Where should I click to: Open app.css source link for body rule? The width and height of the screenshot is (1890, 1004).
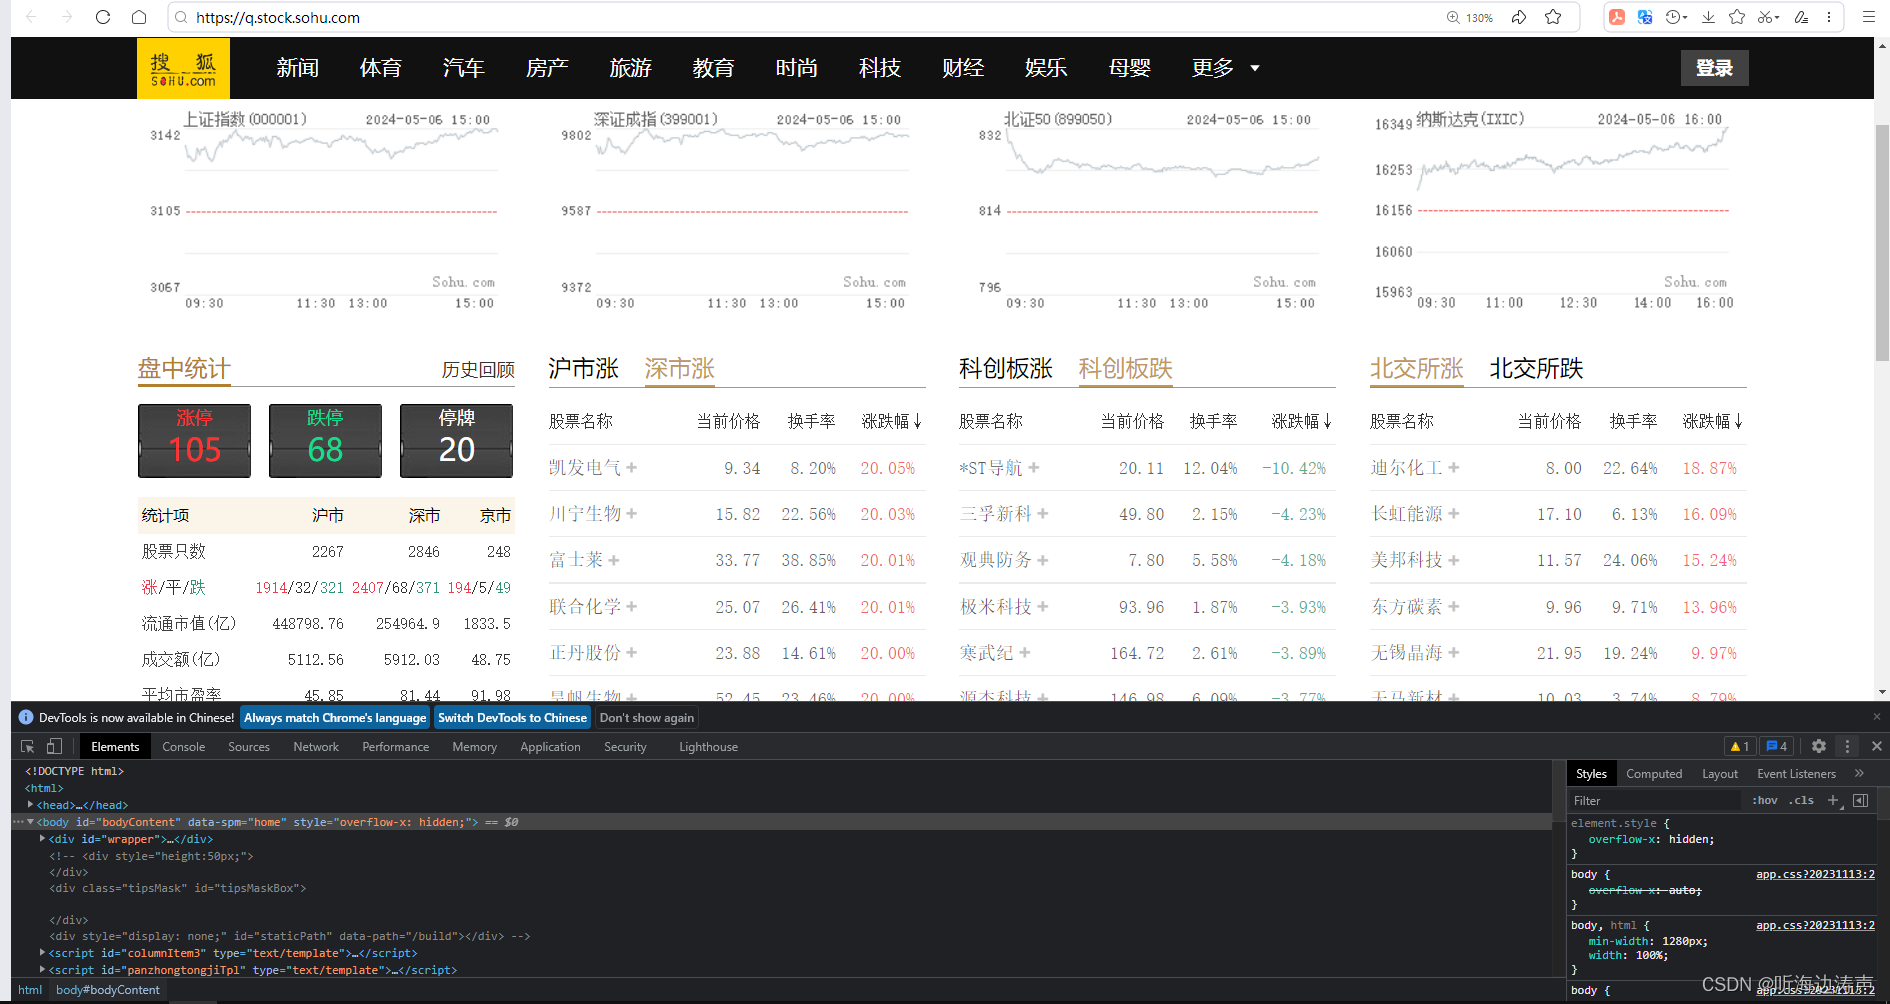tap(1815, 874)
